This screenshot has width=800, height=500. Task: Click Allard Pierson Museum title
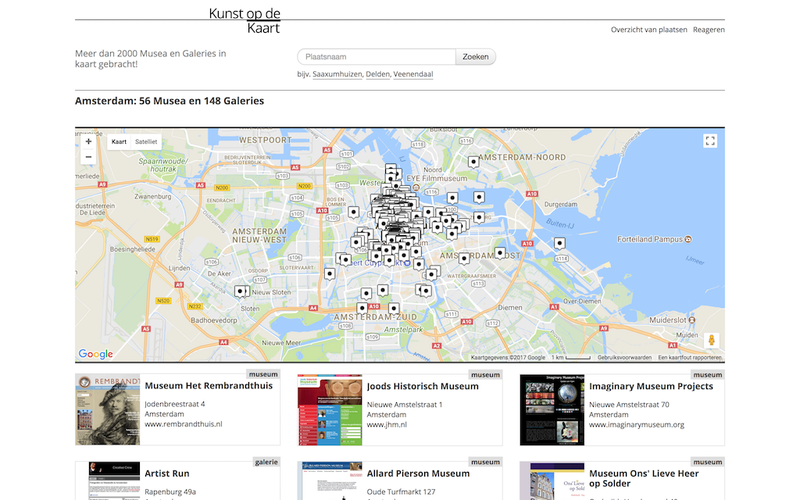coord(418,473)
